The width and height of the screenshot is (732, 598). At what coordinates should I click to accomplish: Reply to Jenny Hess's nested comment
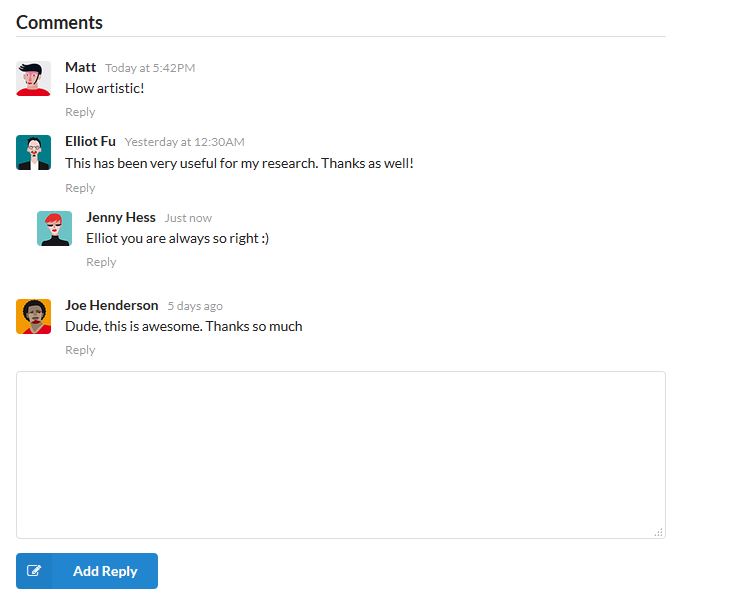coord(101,262)
